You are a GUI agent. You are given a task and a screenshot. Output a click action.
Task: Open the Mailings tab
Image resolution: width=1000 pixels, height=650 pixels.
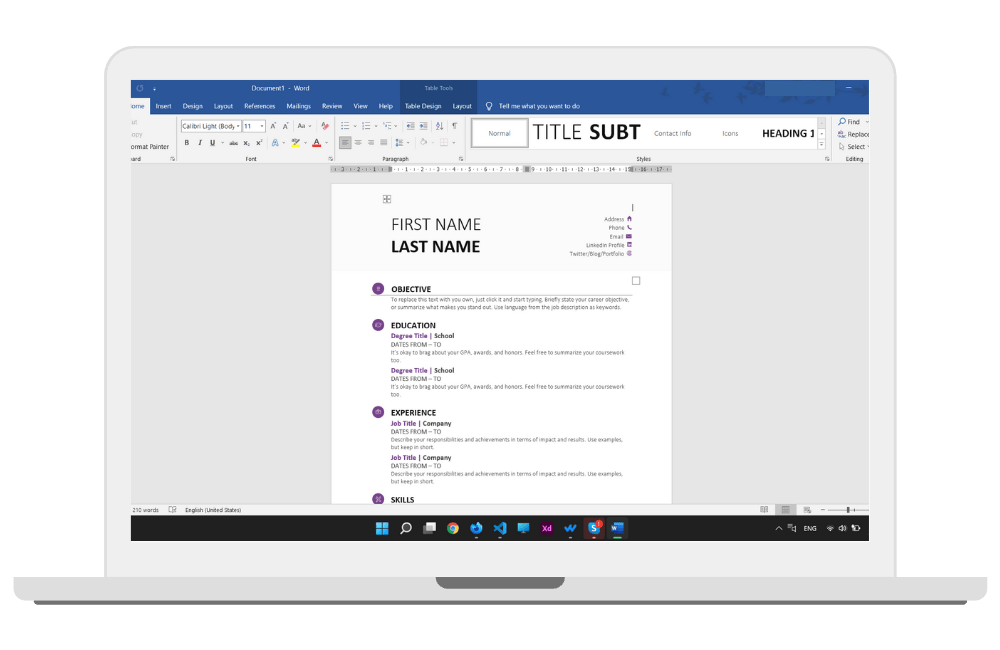coord(298,106)
